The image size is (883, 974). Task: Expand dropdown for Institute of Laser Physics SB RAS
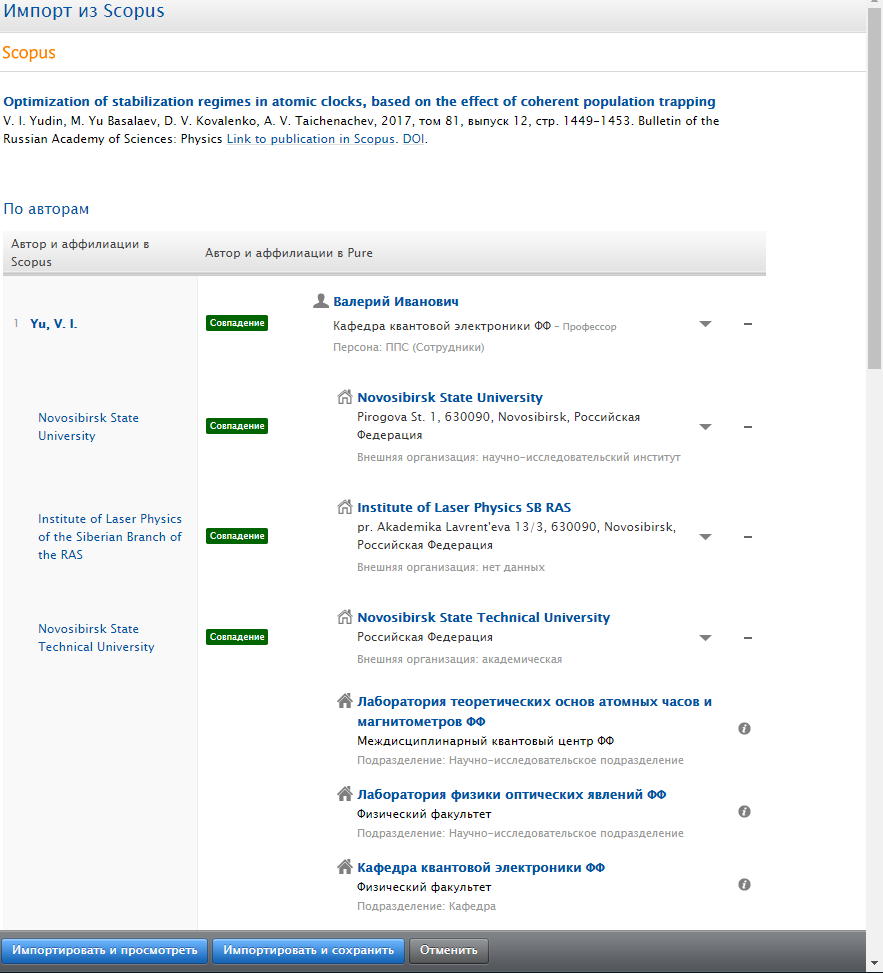pyautogui.click(x=705, y=537)
